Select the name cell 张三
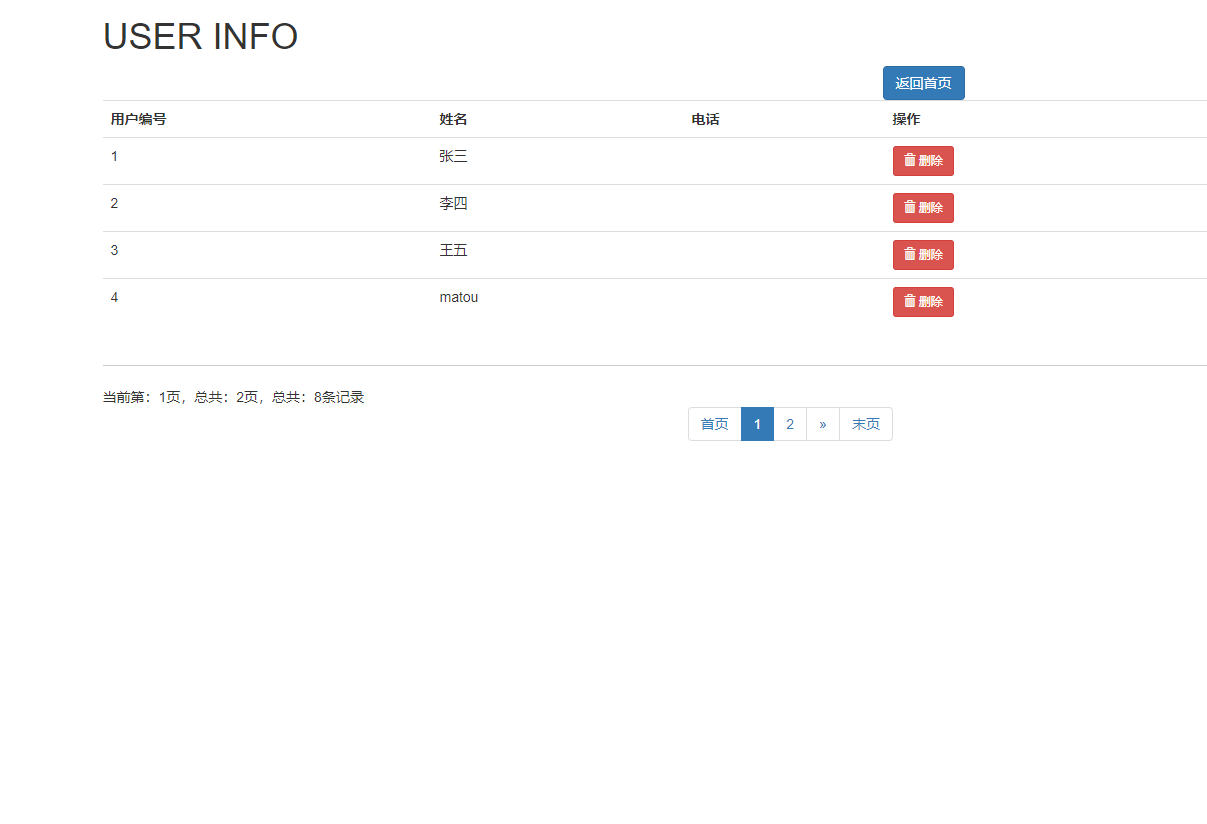1207x824 pixels. [453, 156]
